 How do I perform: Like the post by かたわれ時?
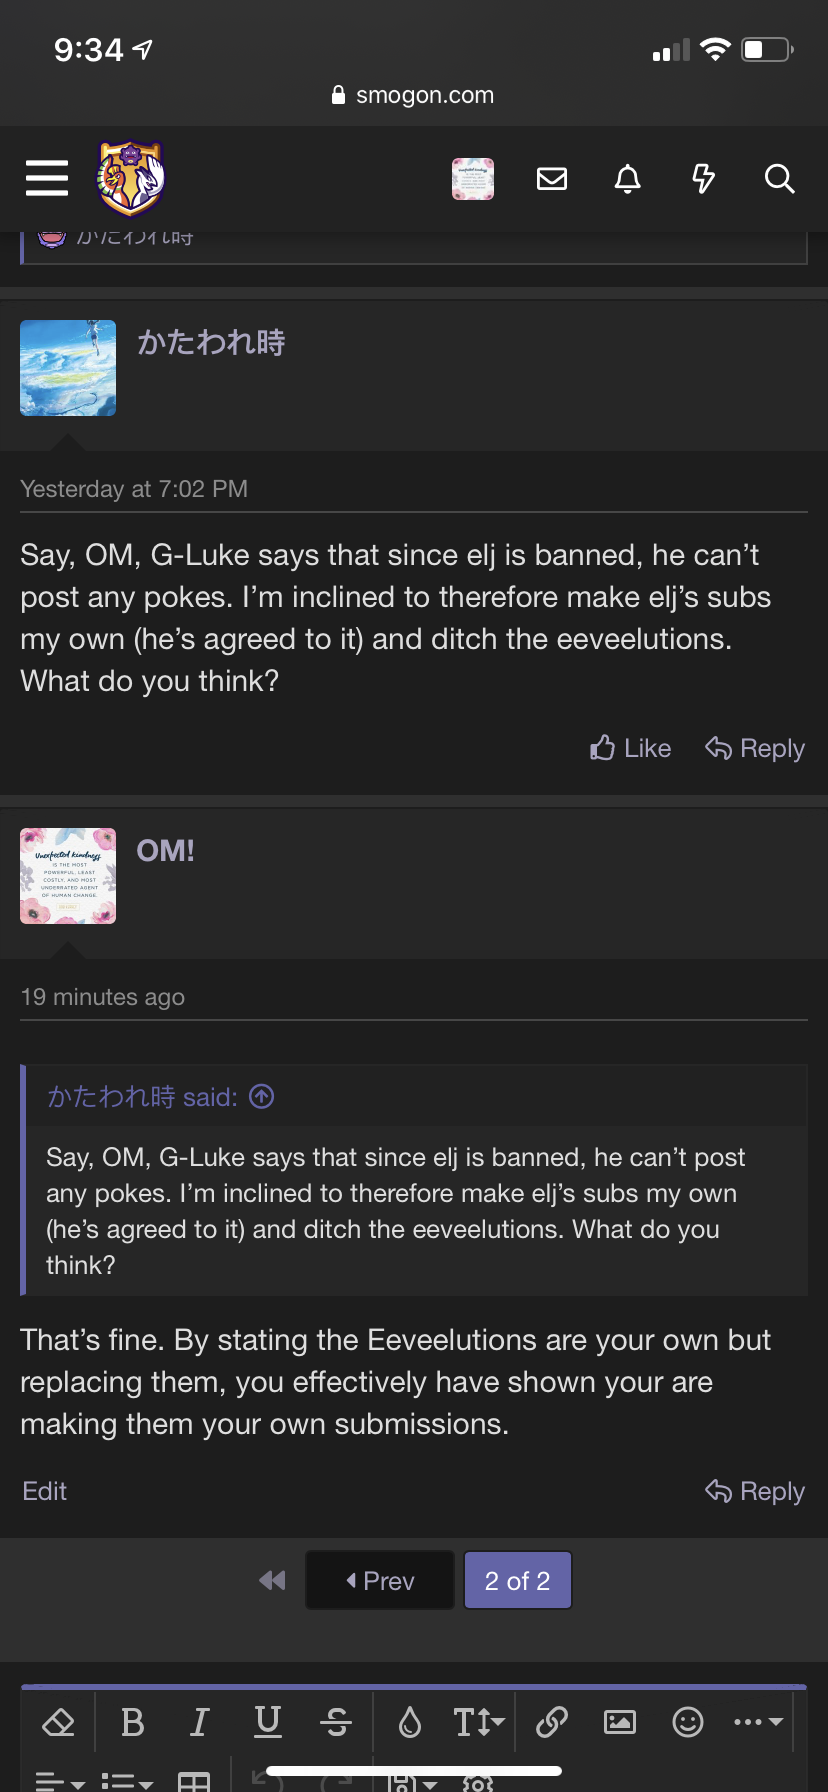[x=631, y=748]
